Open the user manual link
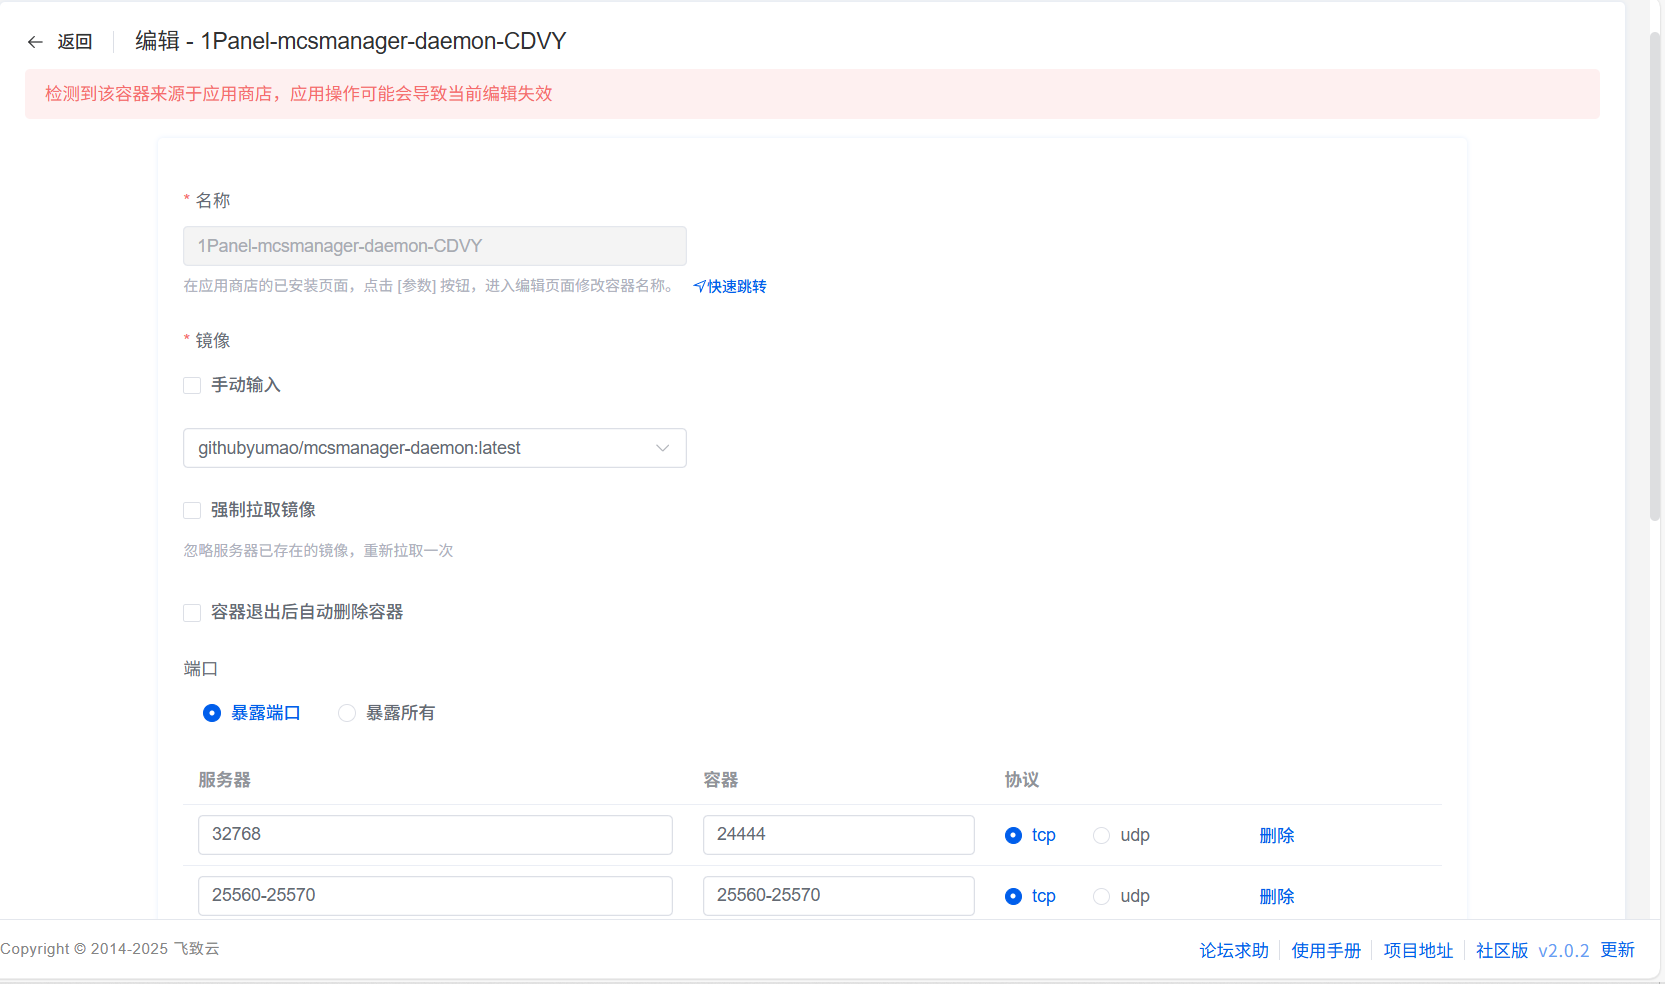The width and height of the screenshot is (1665, 984). pos(1326,951)
